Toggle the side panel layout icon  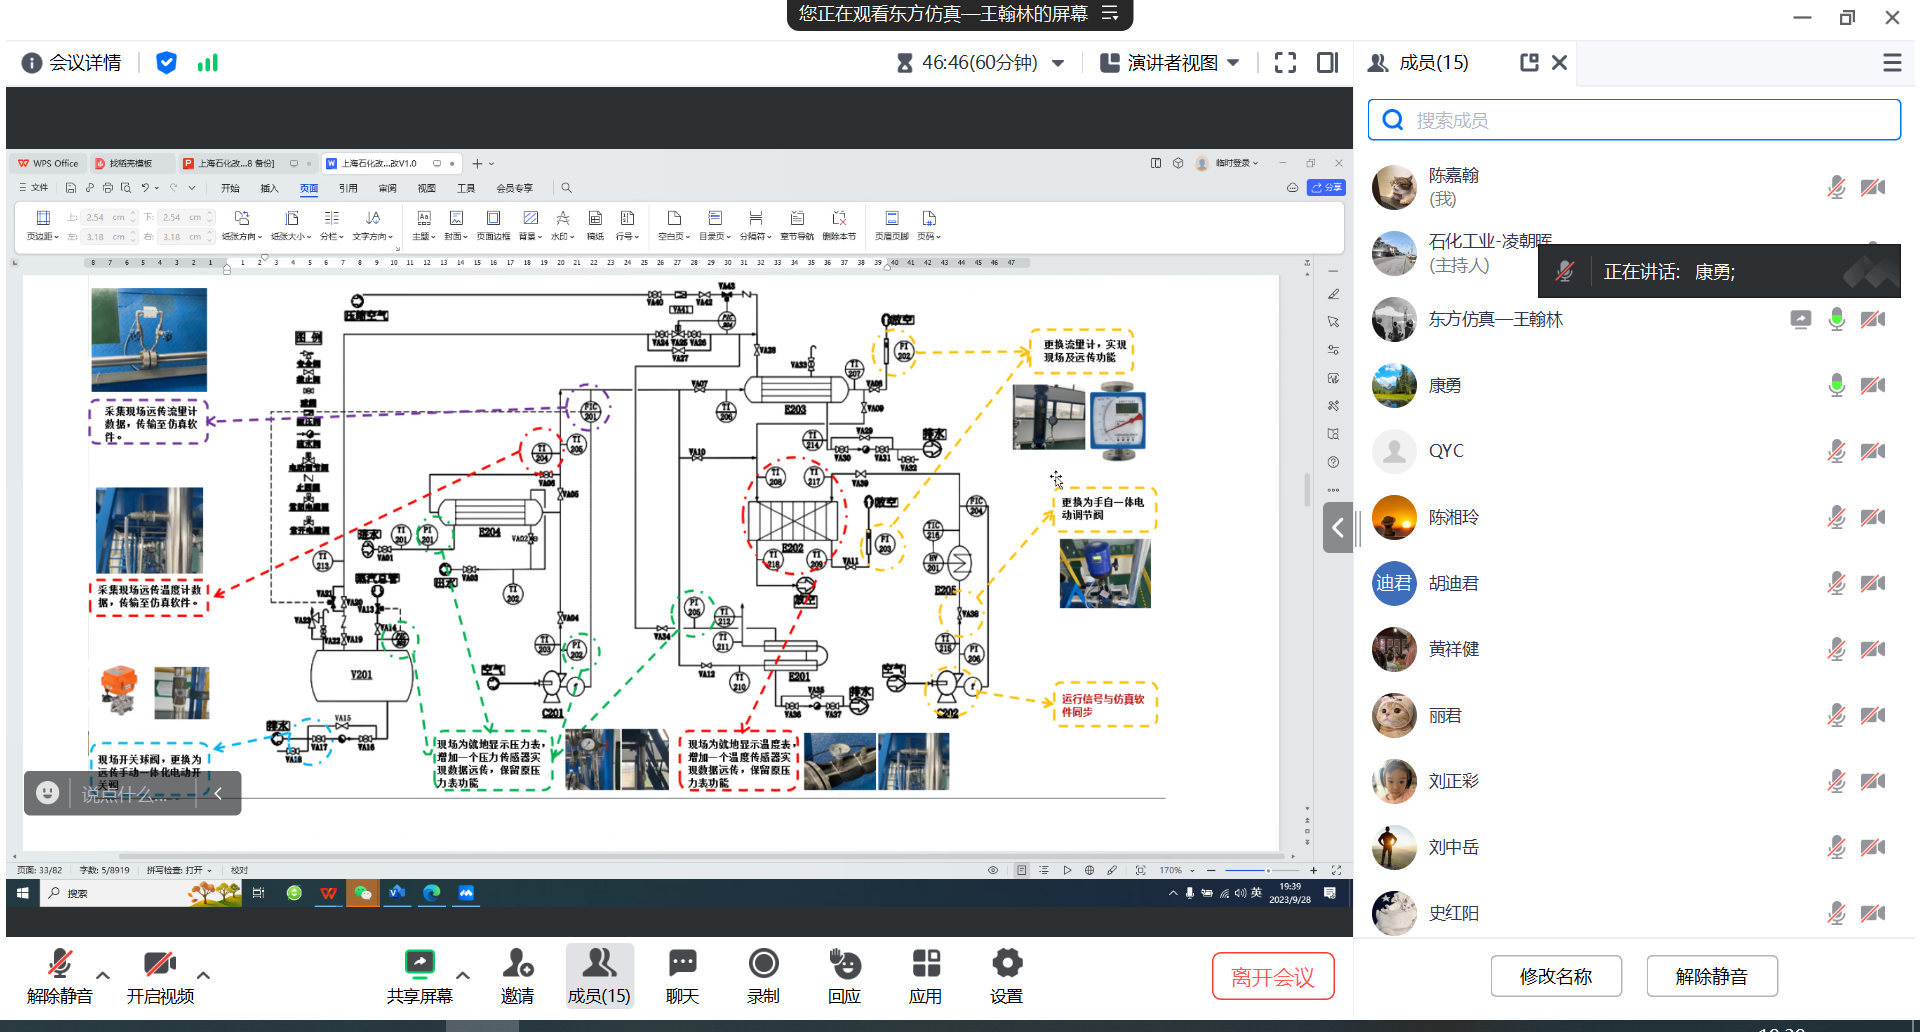pos(1327,63)
